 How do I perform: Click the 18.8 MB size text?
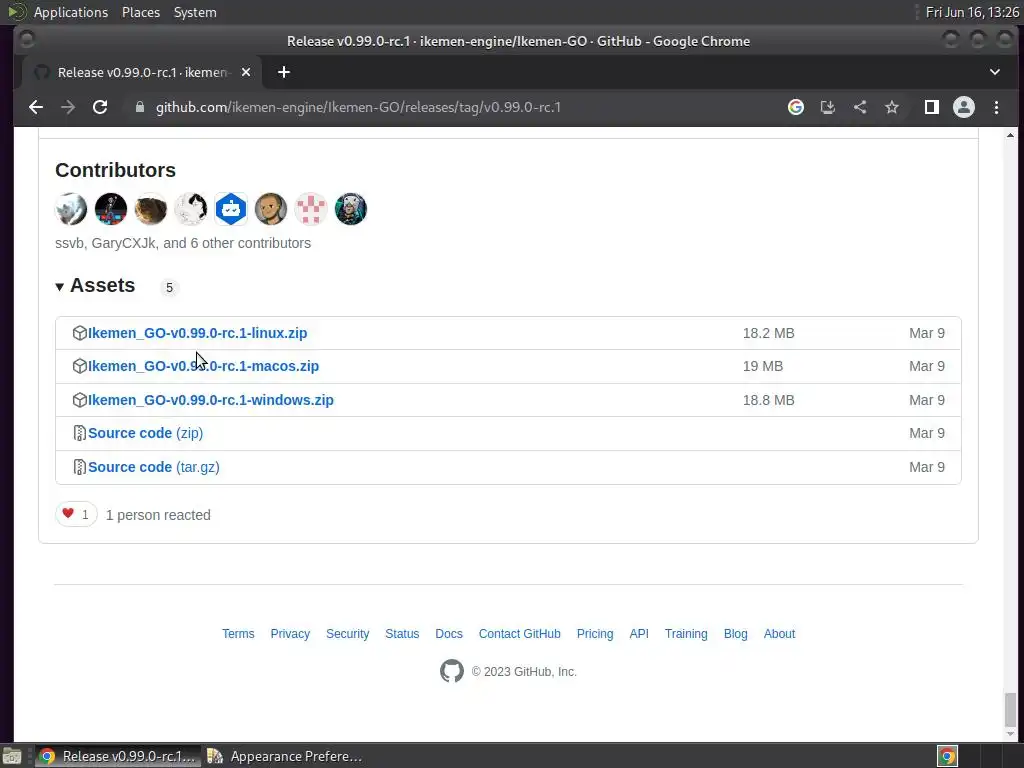point(769,400)
